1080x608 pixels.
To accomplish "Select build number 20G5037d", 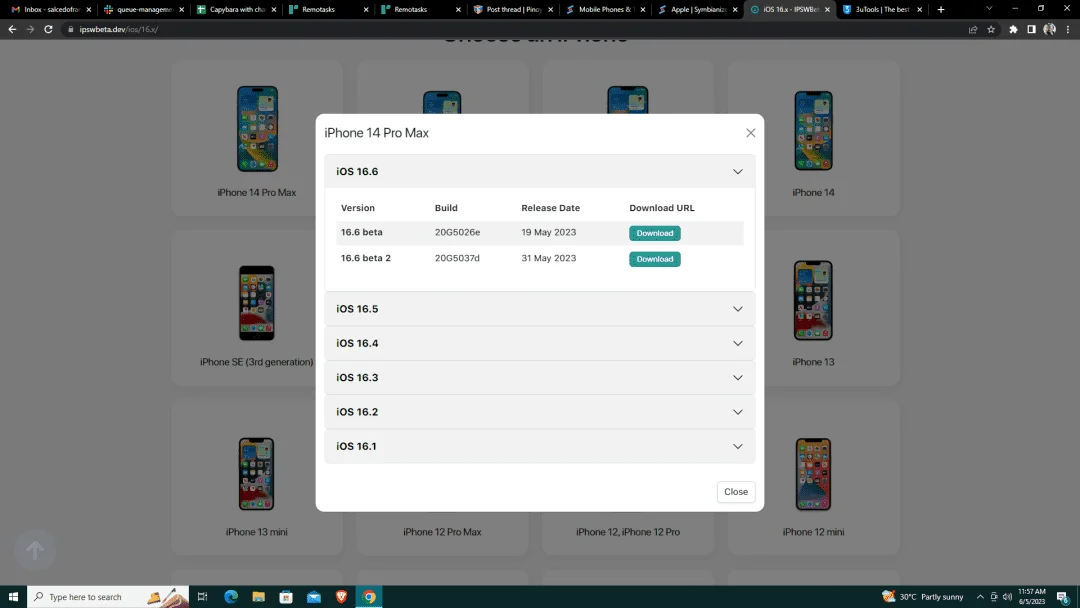I will [457, 258].
